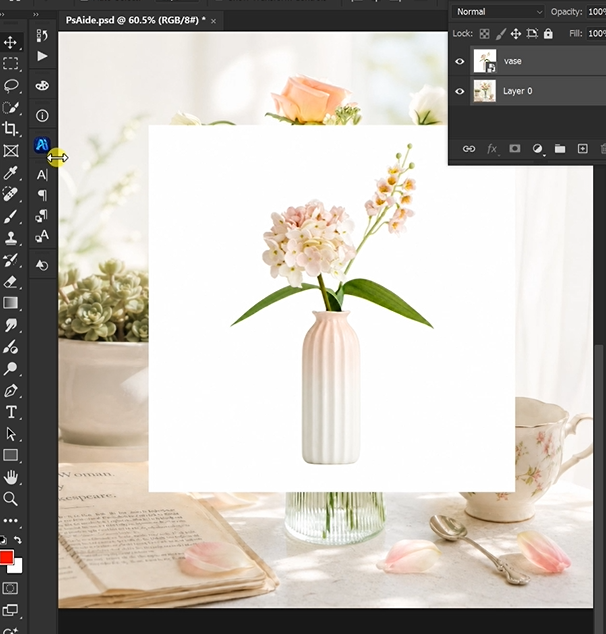
Task: Select the Pen tool
Action: [x=11, y=391]
